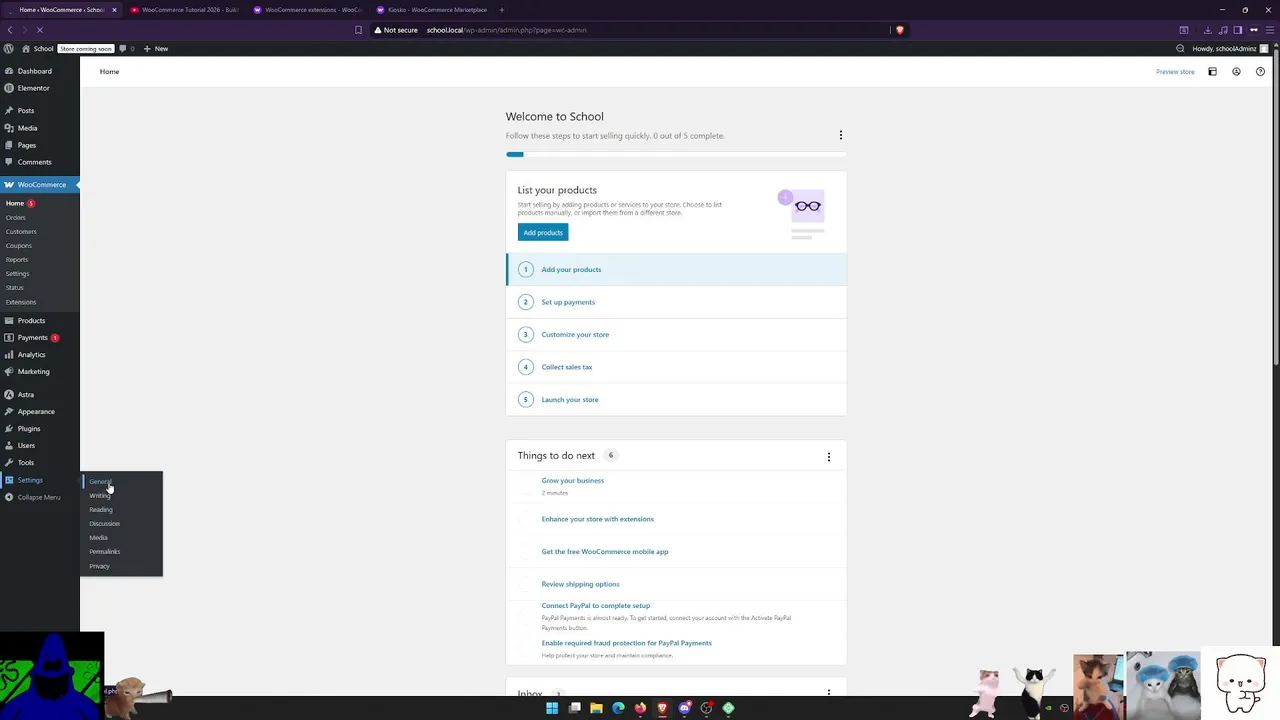Image resolution: width=1280 pixels, height=720 pixels.
Task: Choose General from Settings flyout
Action: click(100, 481)
